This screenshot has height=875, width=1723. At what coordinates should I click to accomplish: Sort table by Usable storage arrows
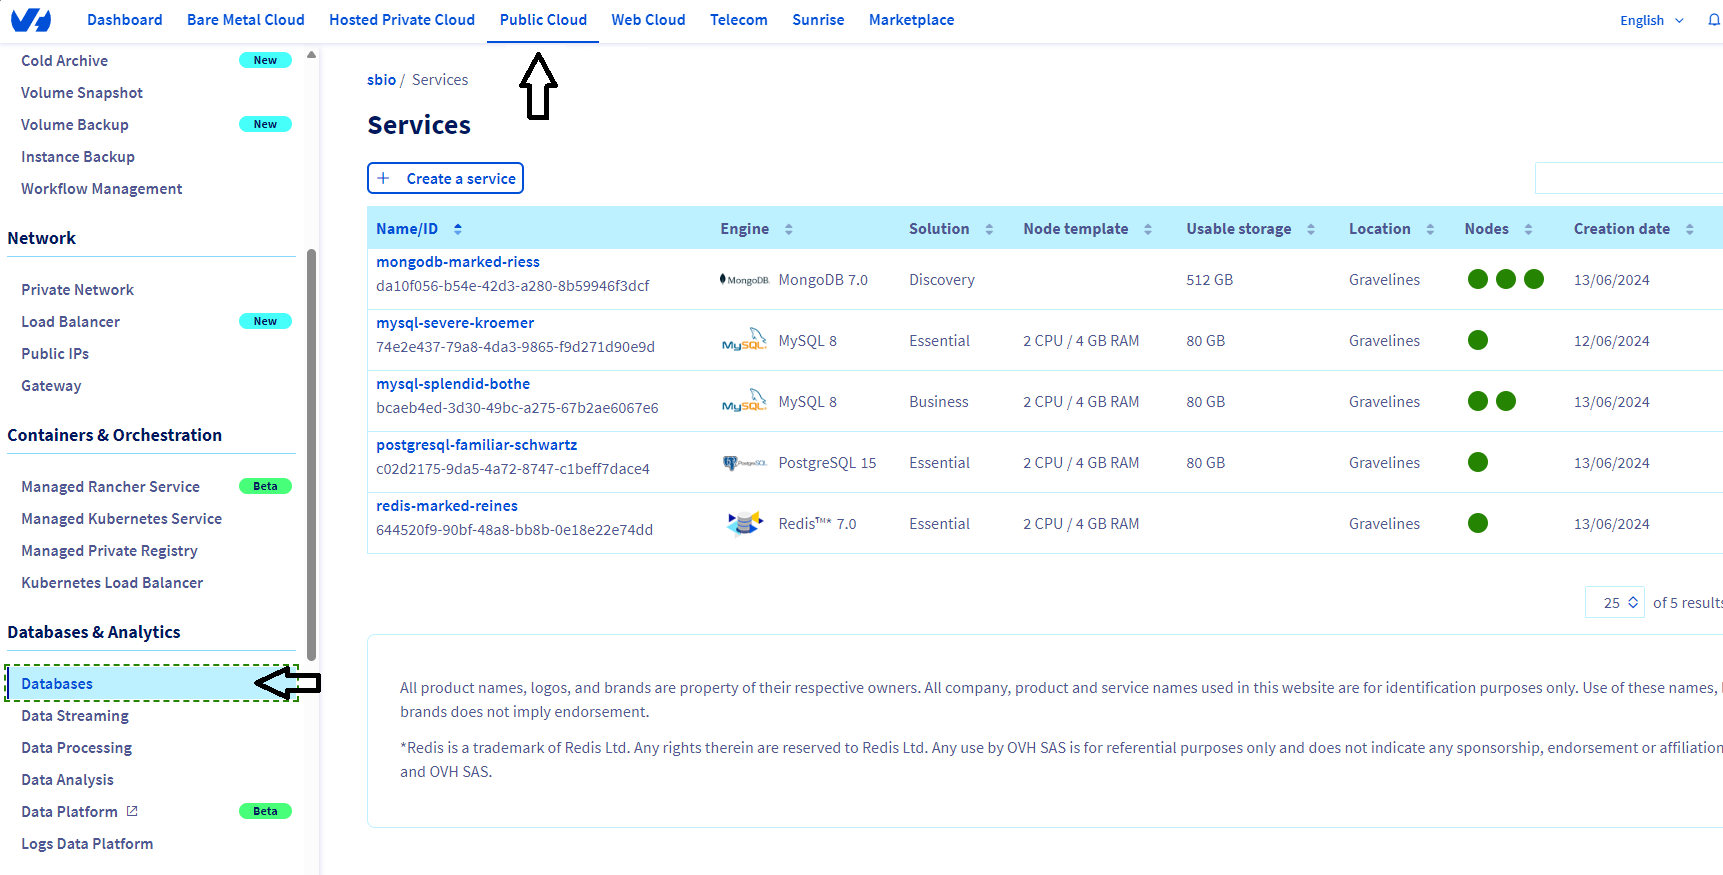[1311, 229]
